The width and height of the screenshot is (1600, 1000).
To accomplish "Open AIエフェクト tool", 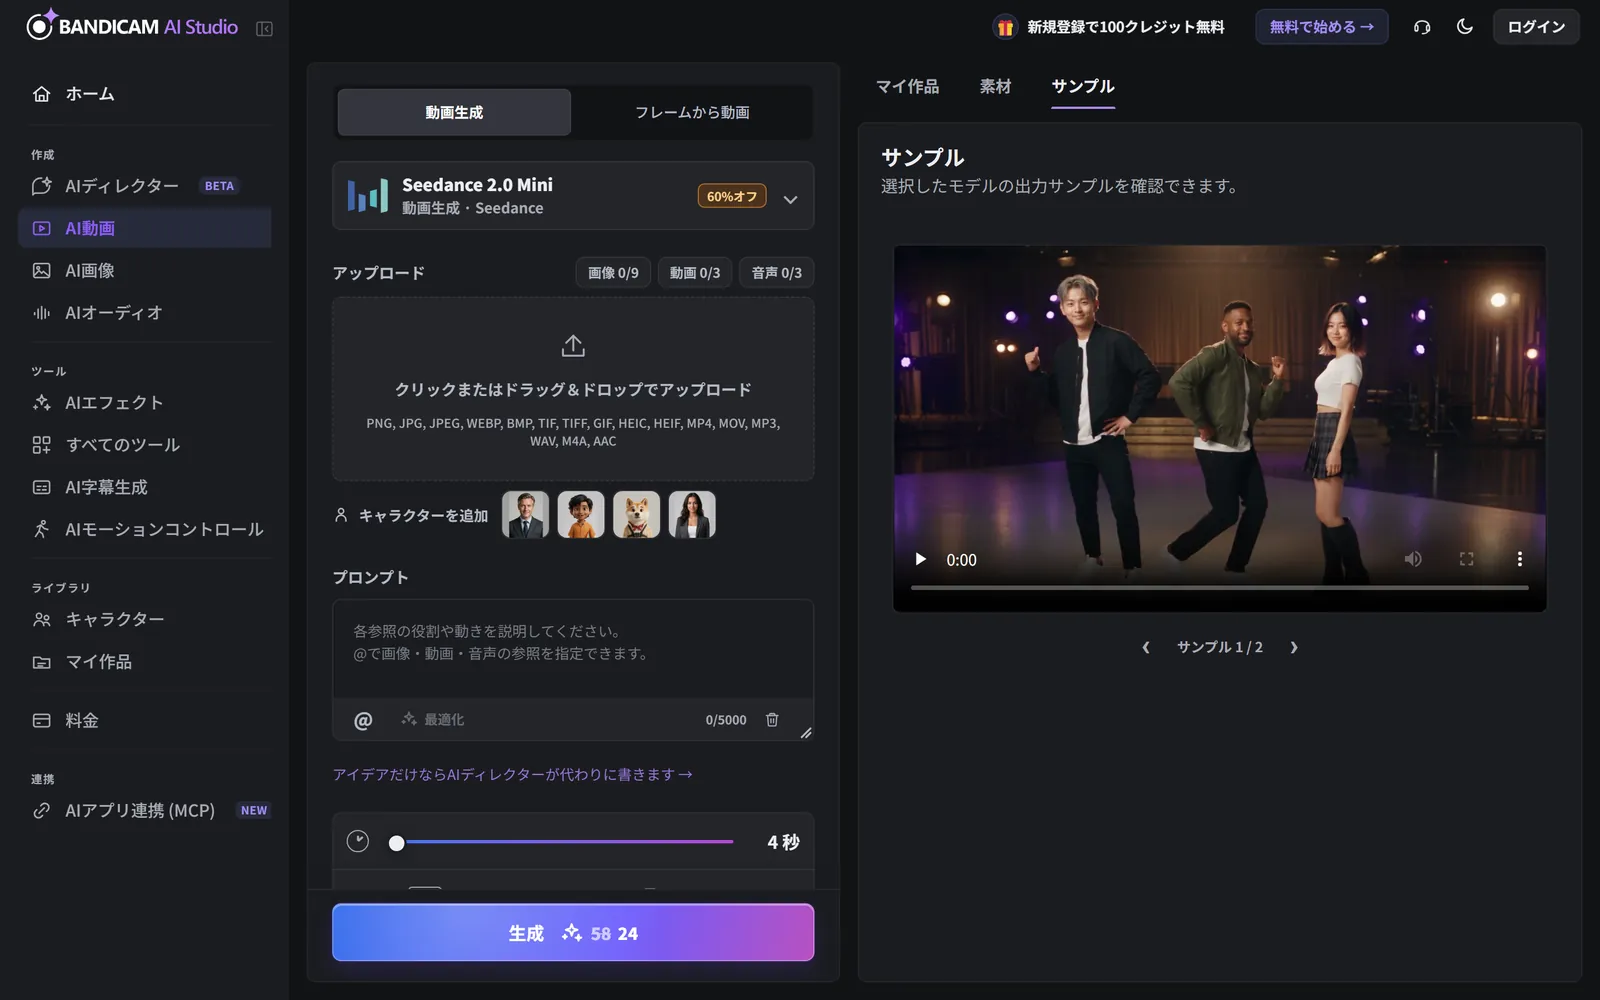I will pyautogui.click(x=145, y=402).
